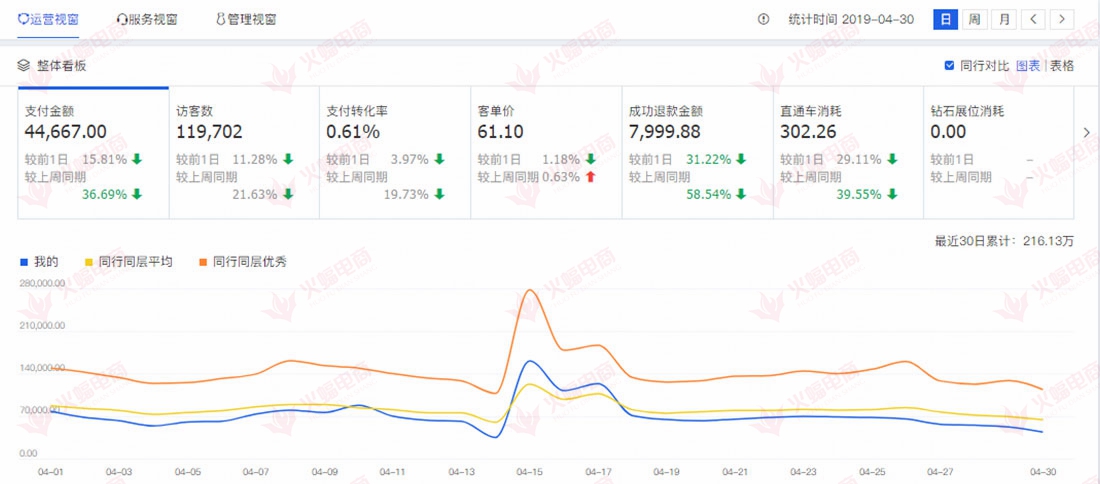Select the 支付金额 metric card
The width and height of the screenshot is (1100, 484).
(x=92, y=152)
